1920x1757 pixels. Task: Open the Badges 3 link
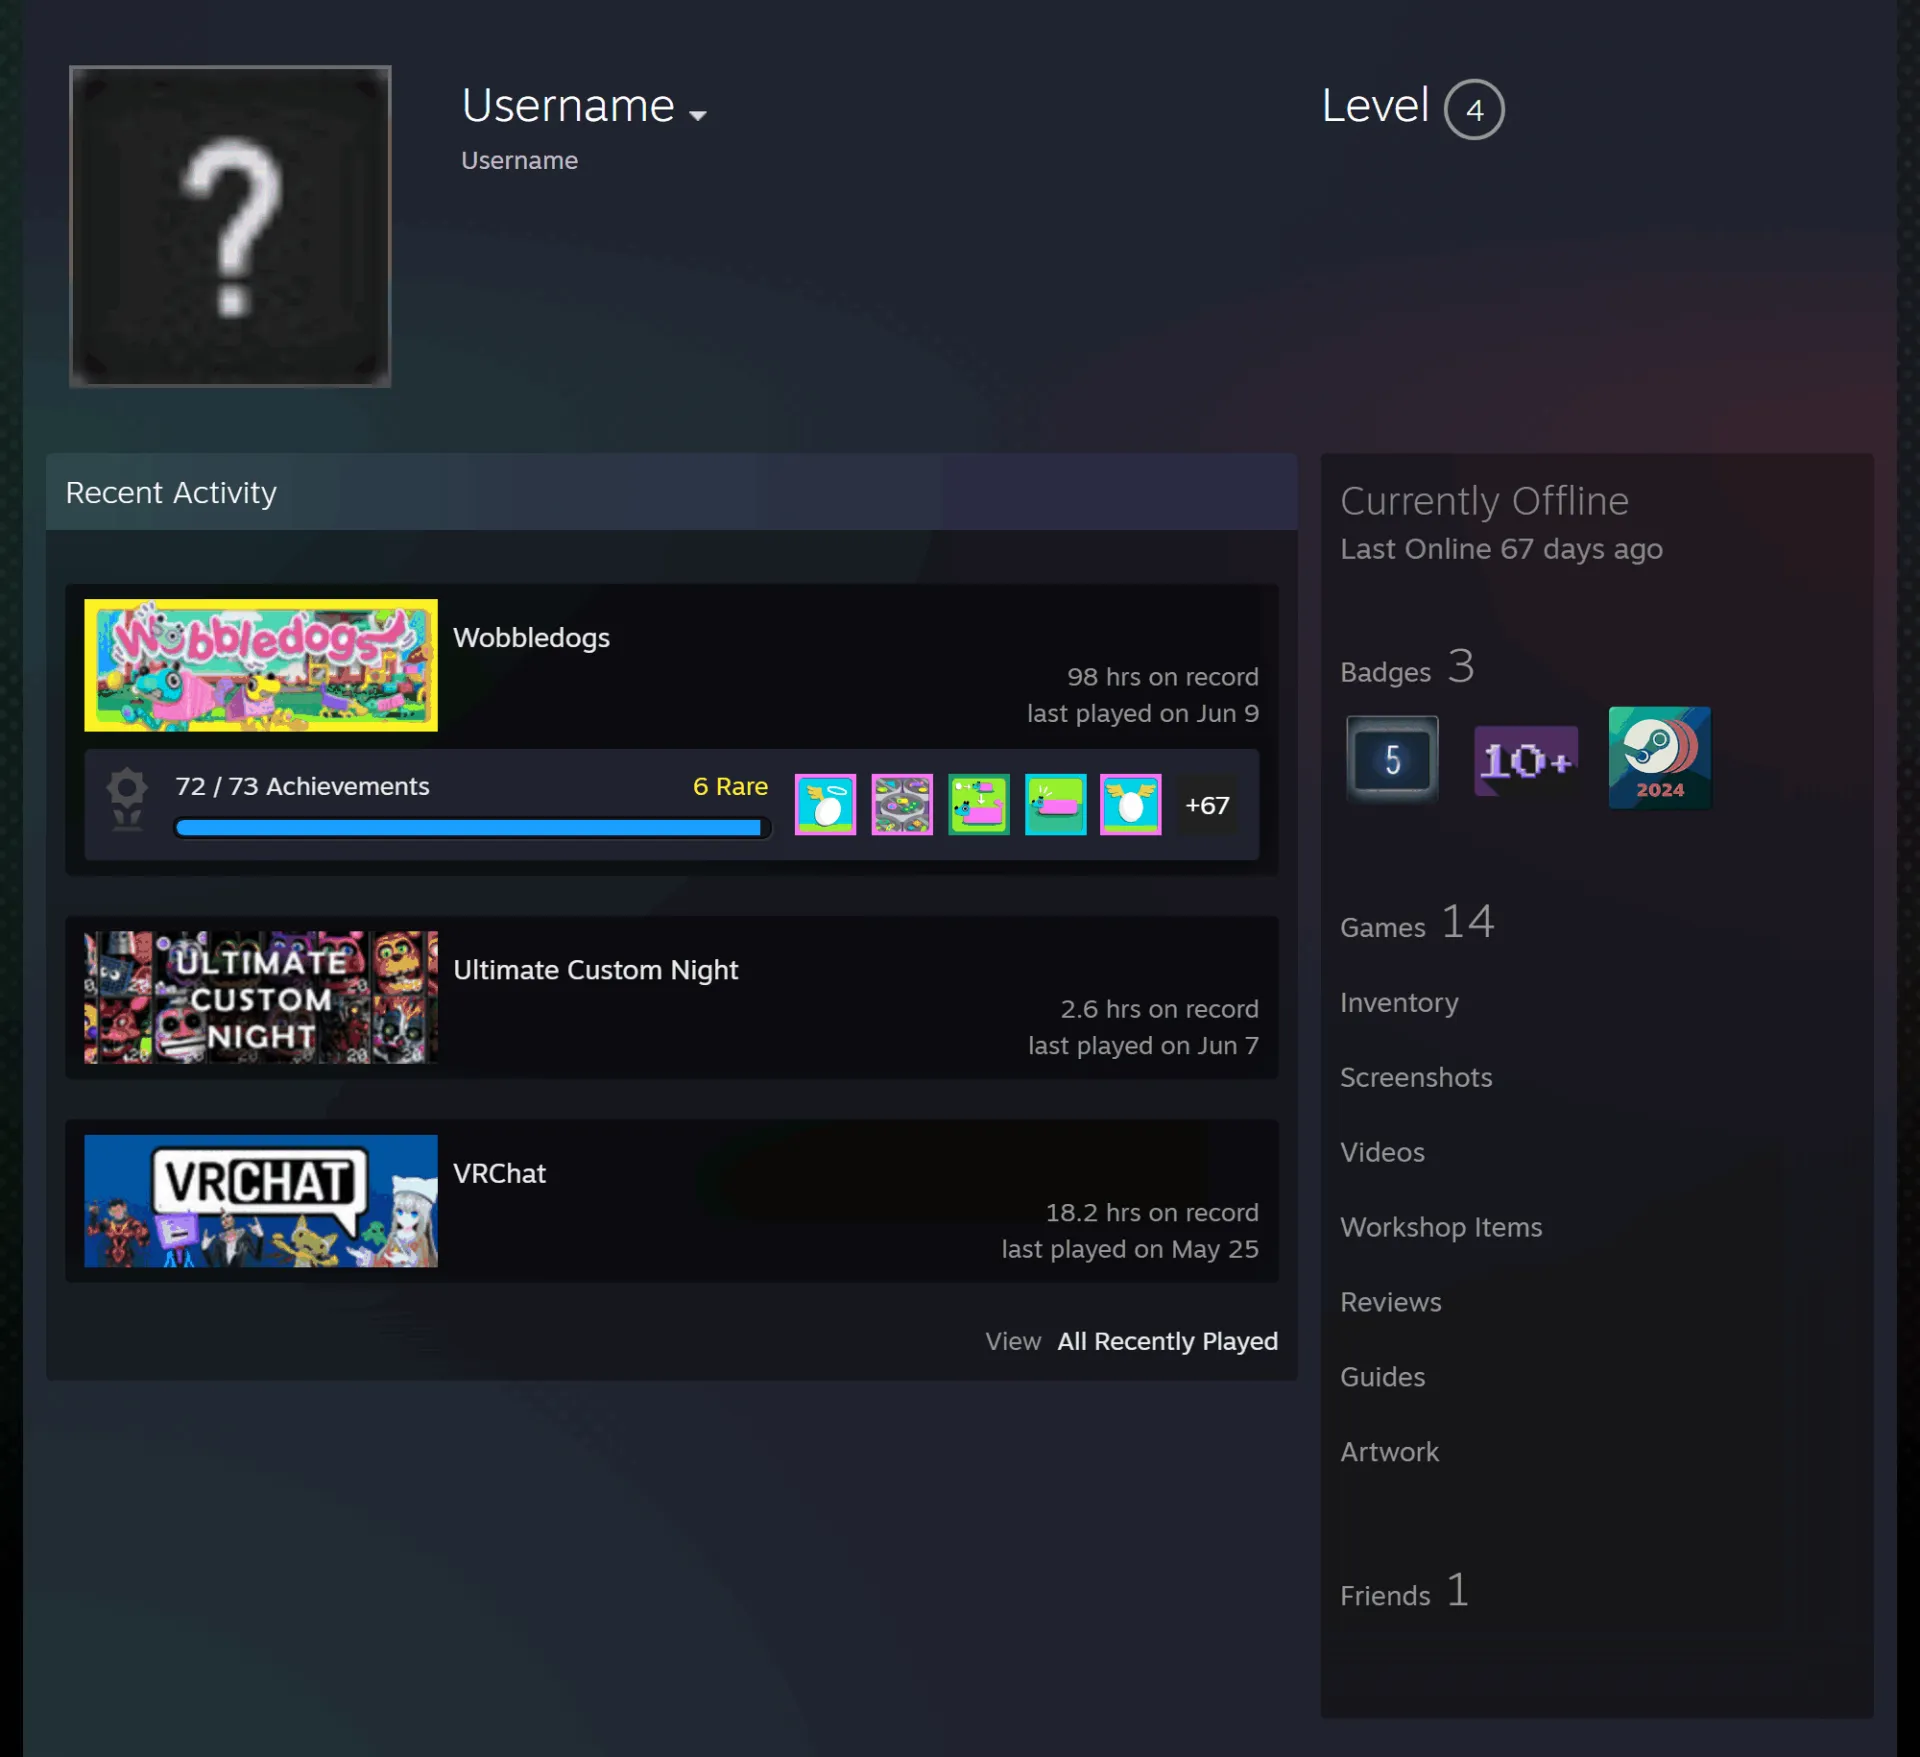point(1407,667)
